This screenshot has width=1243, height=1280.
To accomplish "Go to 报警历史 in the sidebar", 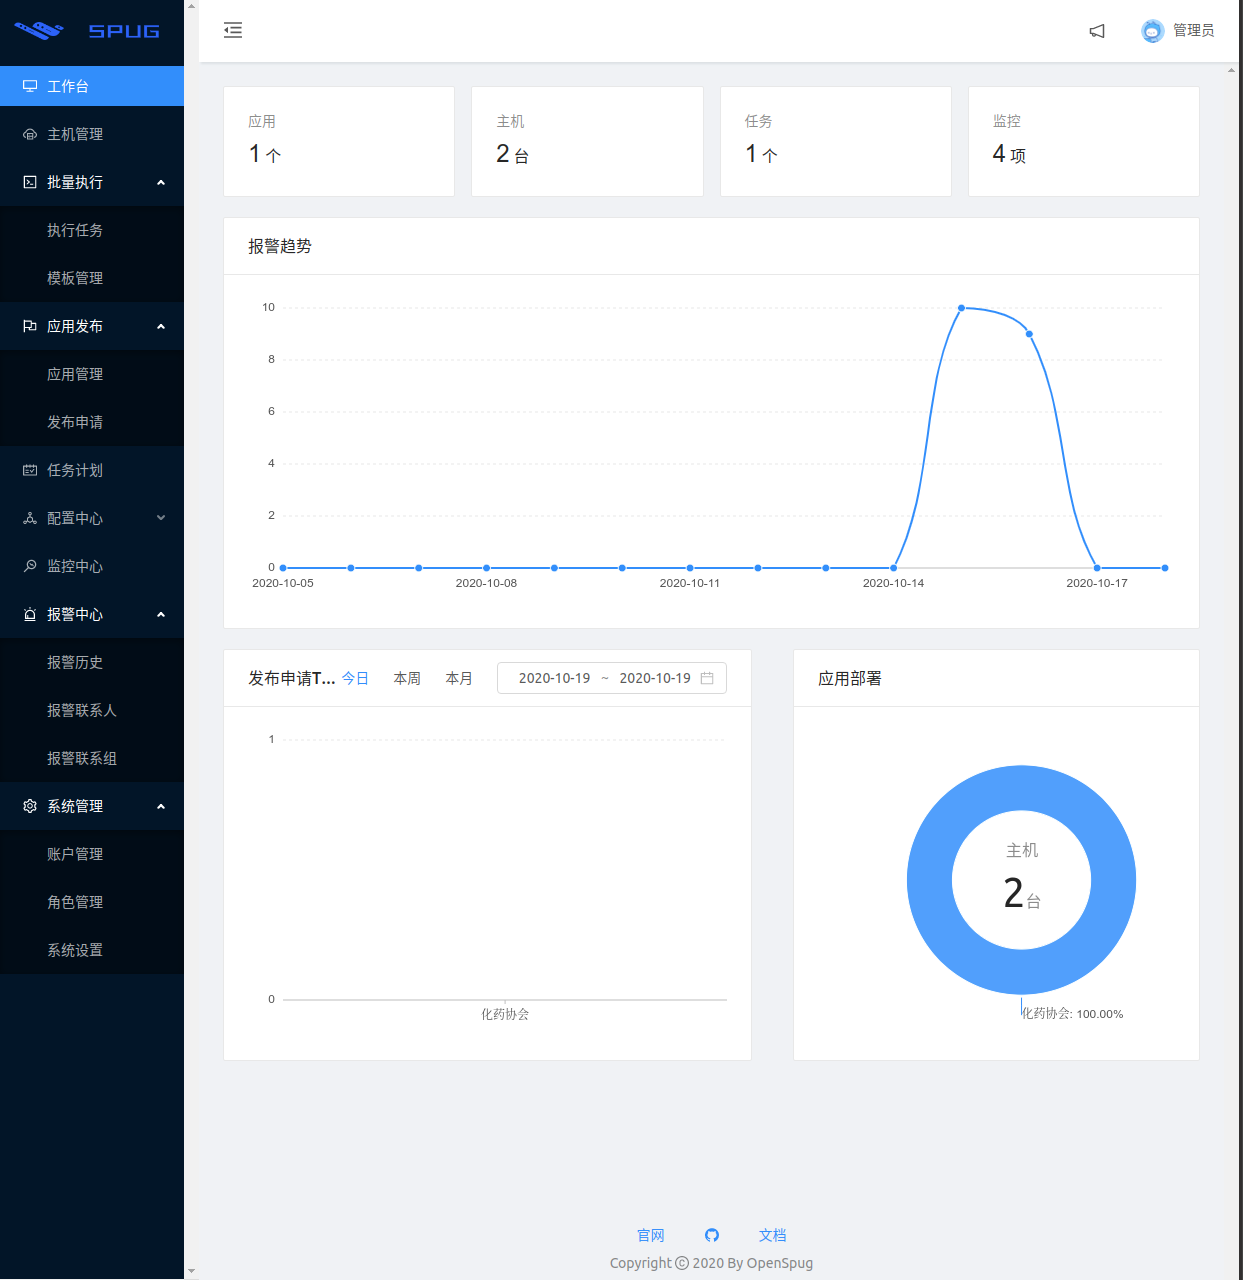I will coord(75,662).
